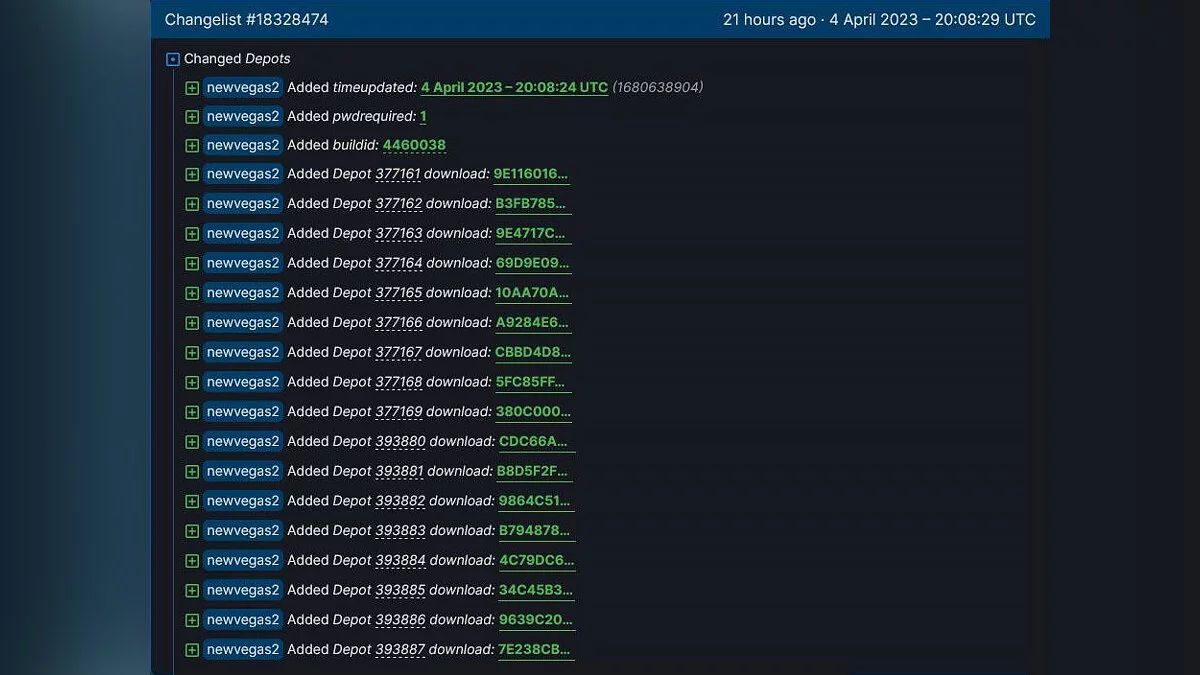This screenshot has width=1200, height=675.
Task: Click plus icon on Depot 377168 row
Action: (x=192, y=382)
